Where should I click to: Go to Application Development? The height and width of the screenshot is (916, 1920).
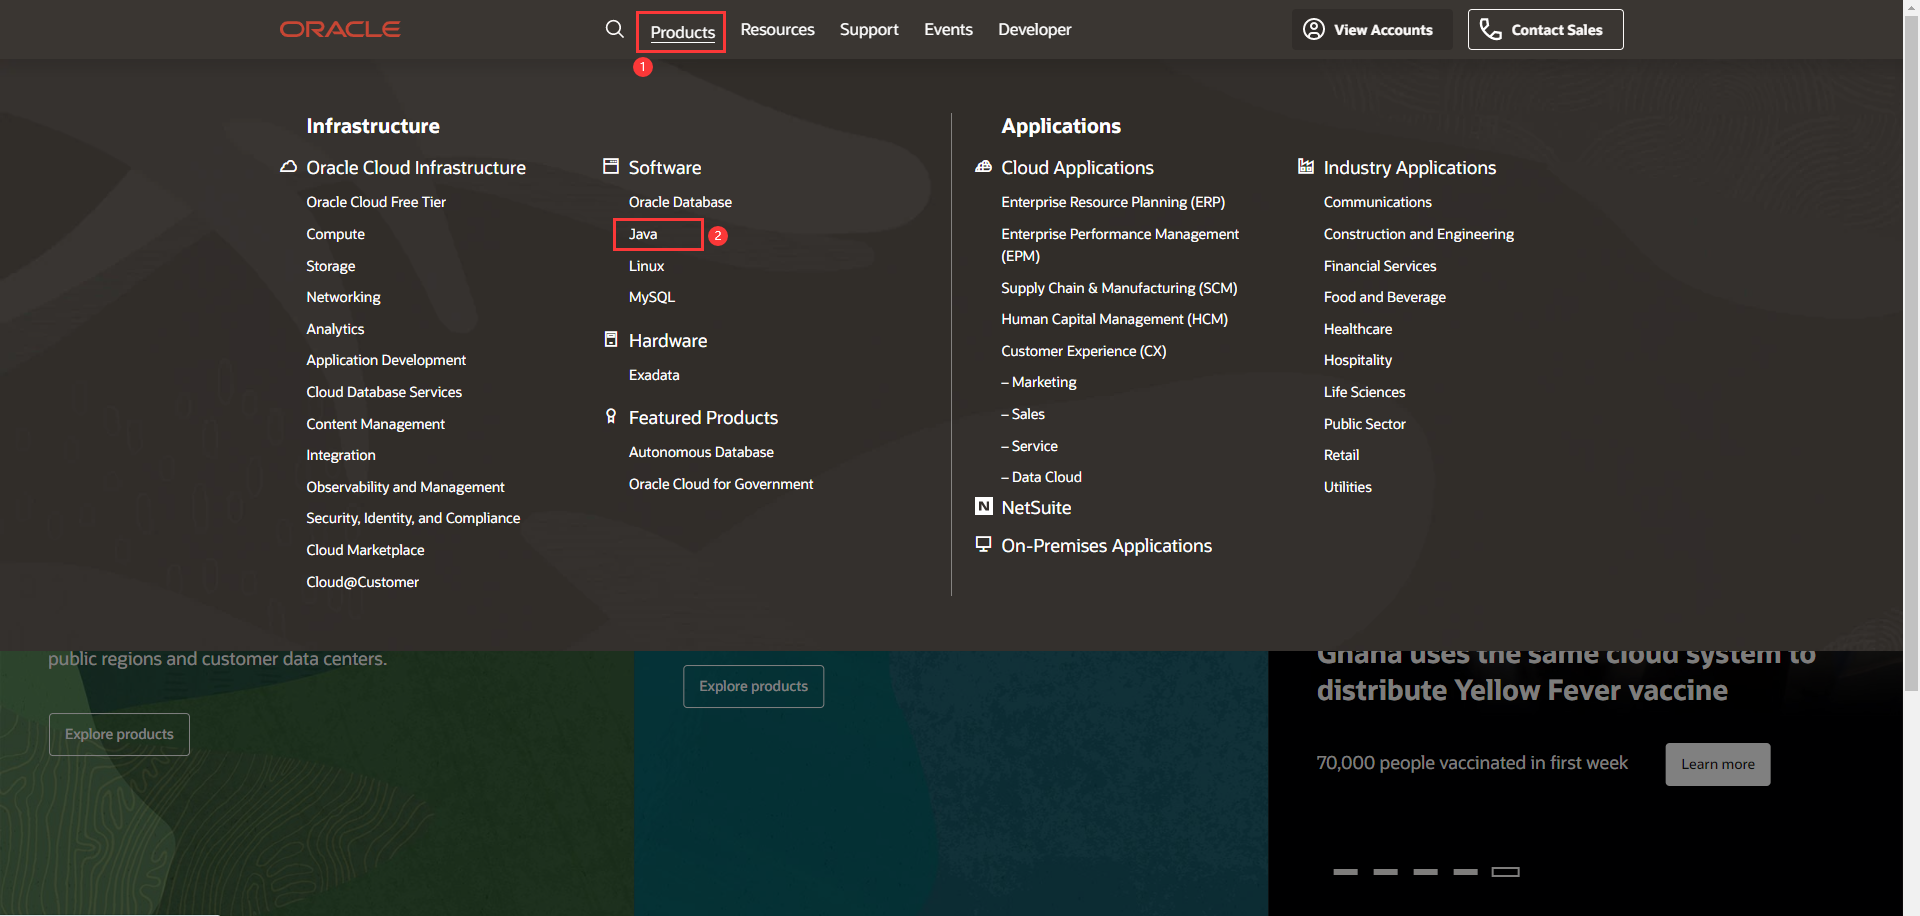point(386,360)
